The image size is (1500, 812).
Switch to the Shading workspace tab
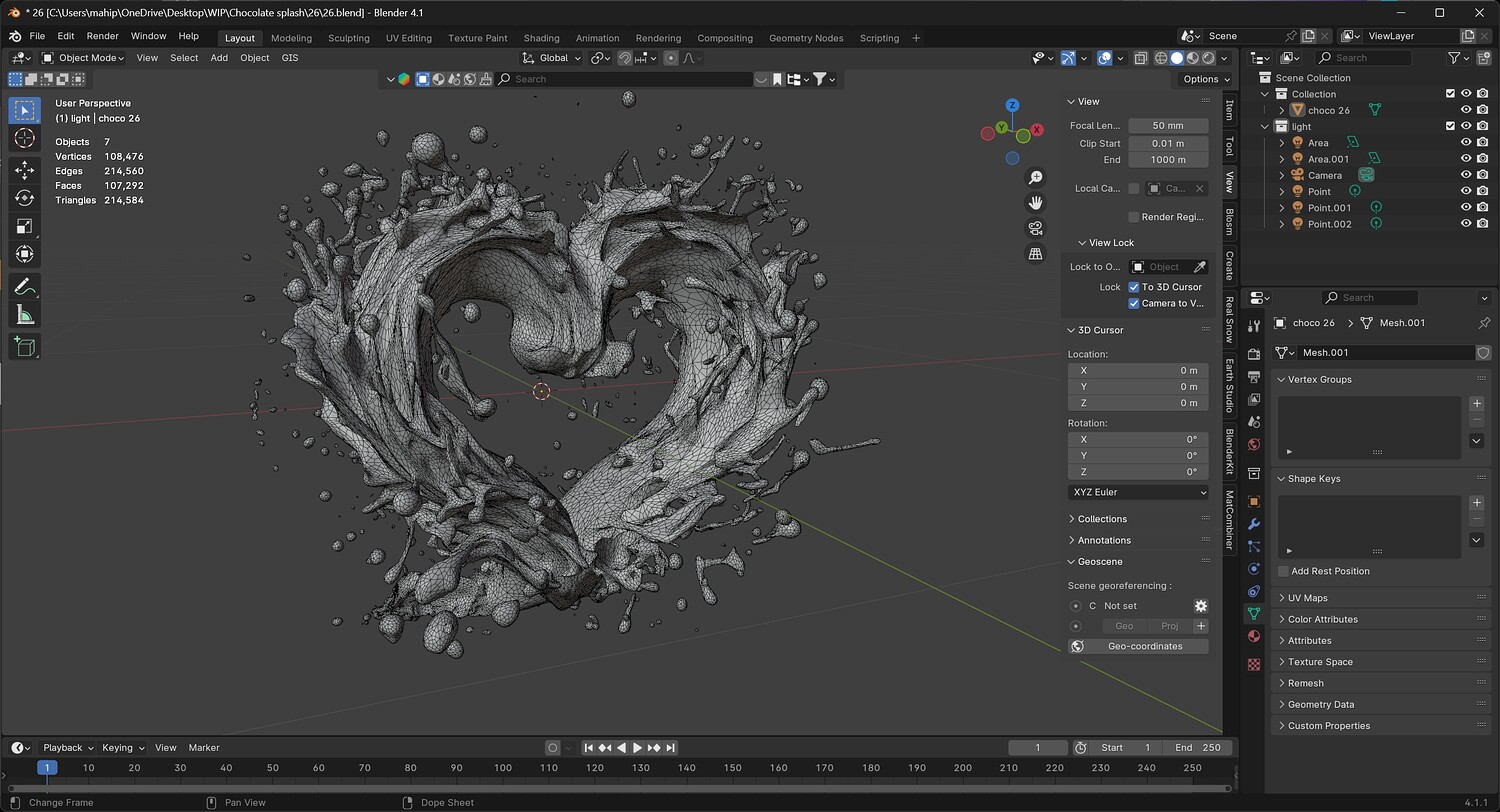tap(541, 38)
